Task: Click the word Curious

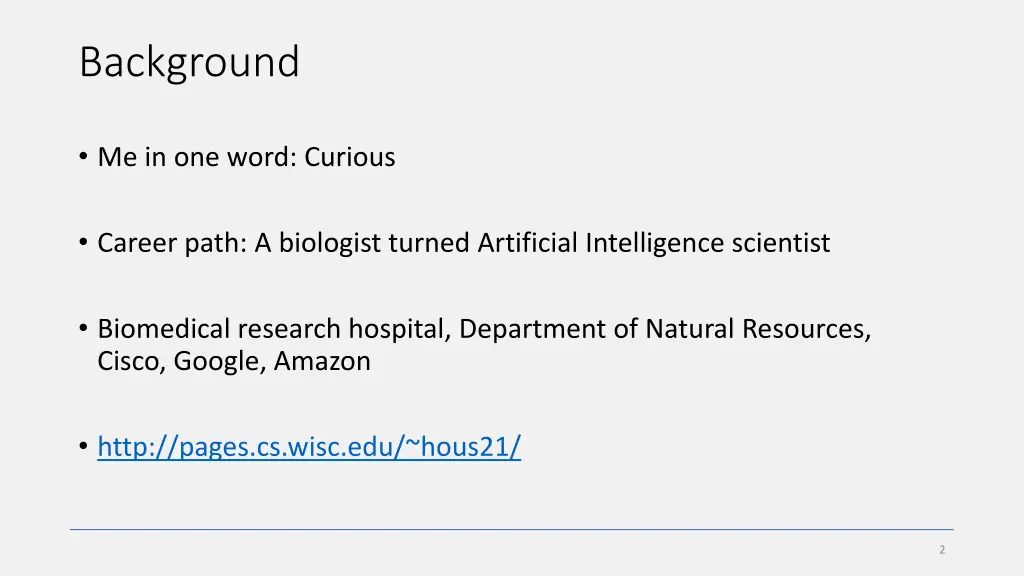Action: tap(349, 157)
